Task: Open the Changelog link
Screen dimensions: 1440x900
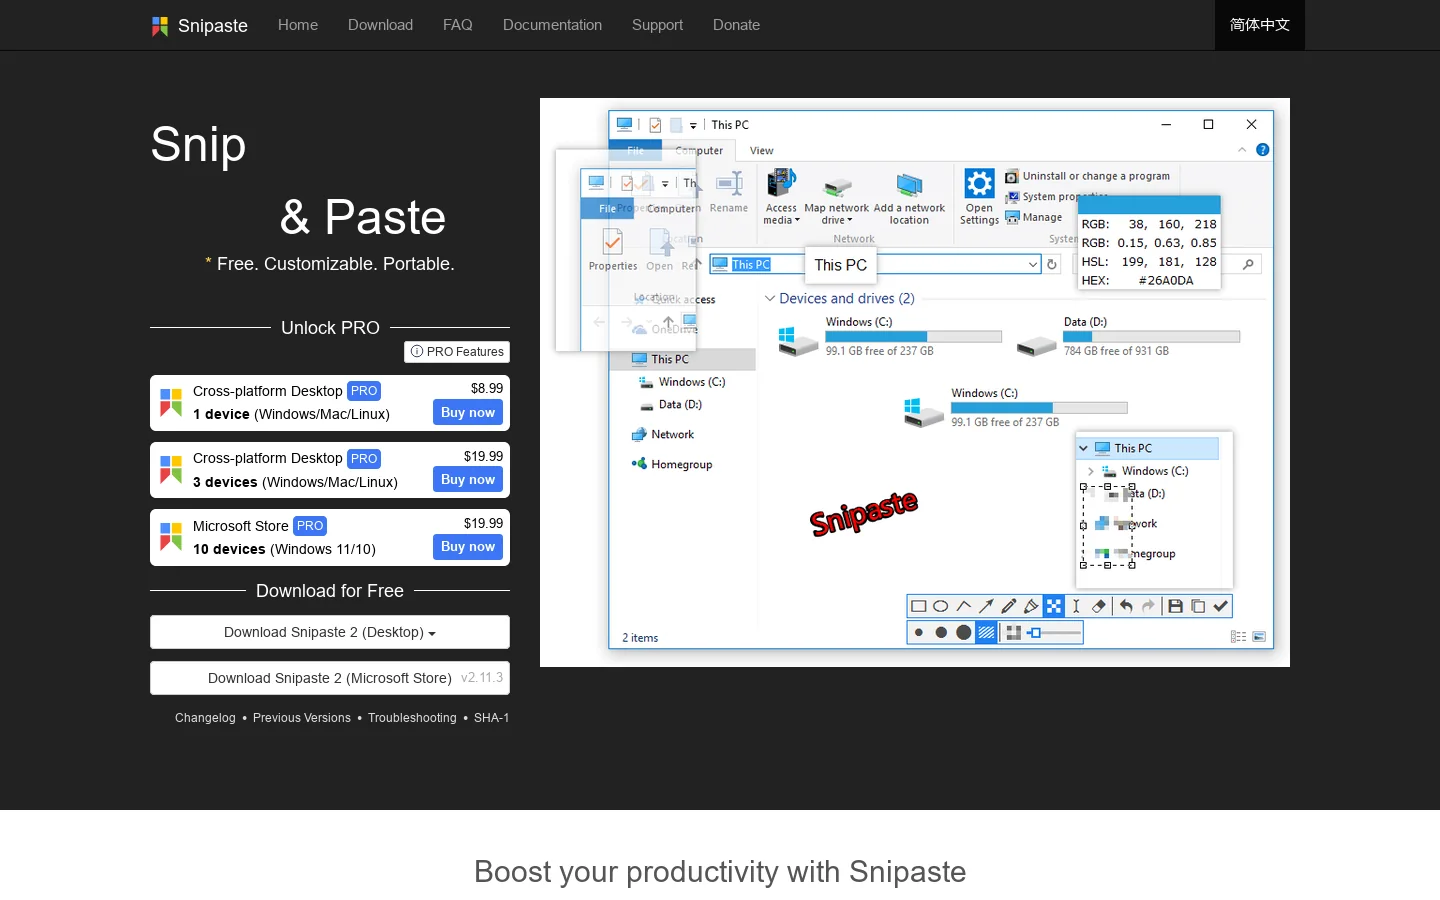Action: coord(205,718)
